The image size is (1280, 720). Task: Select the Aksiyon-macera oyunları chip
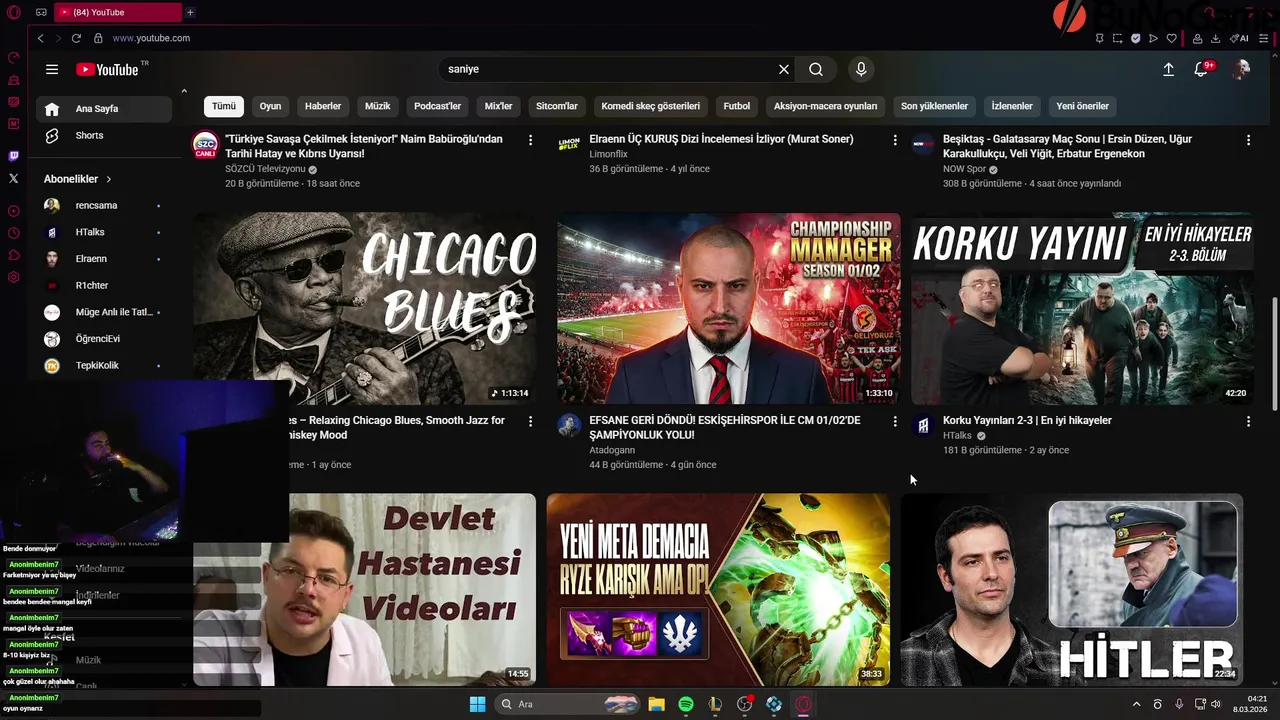(x=825, y=106)
